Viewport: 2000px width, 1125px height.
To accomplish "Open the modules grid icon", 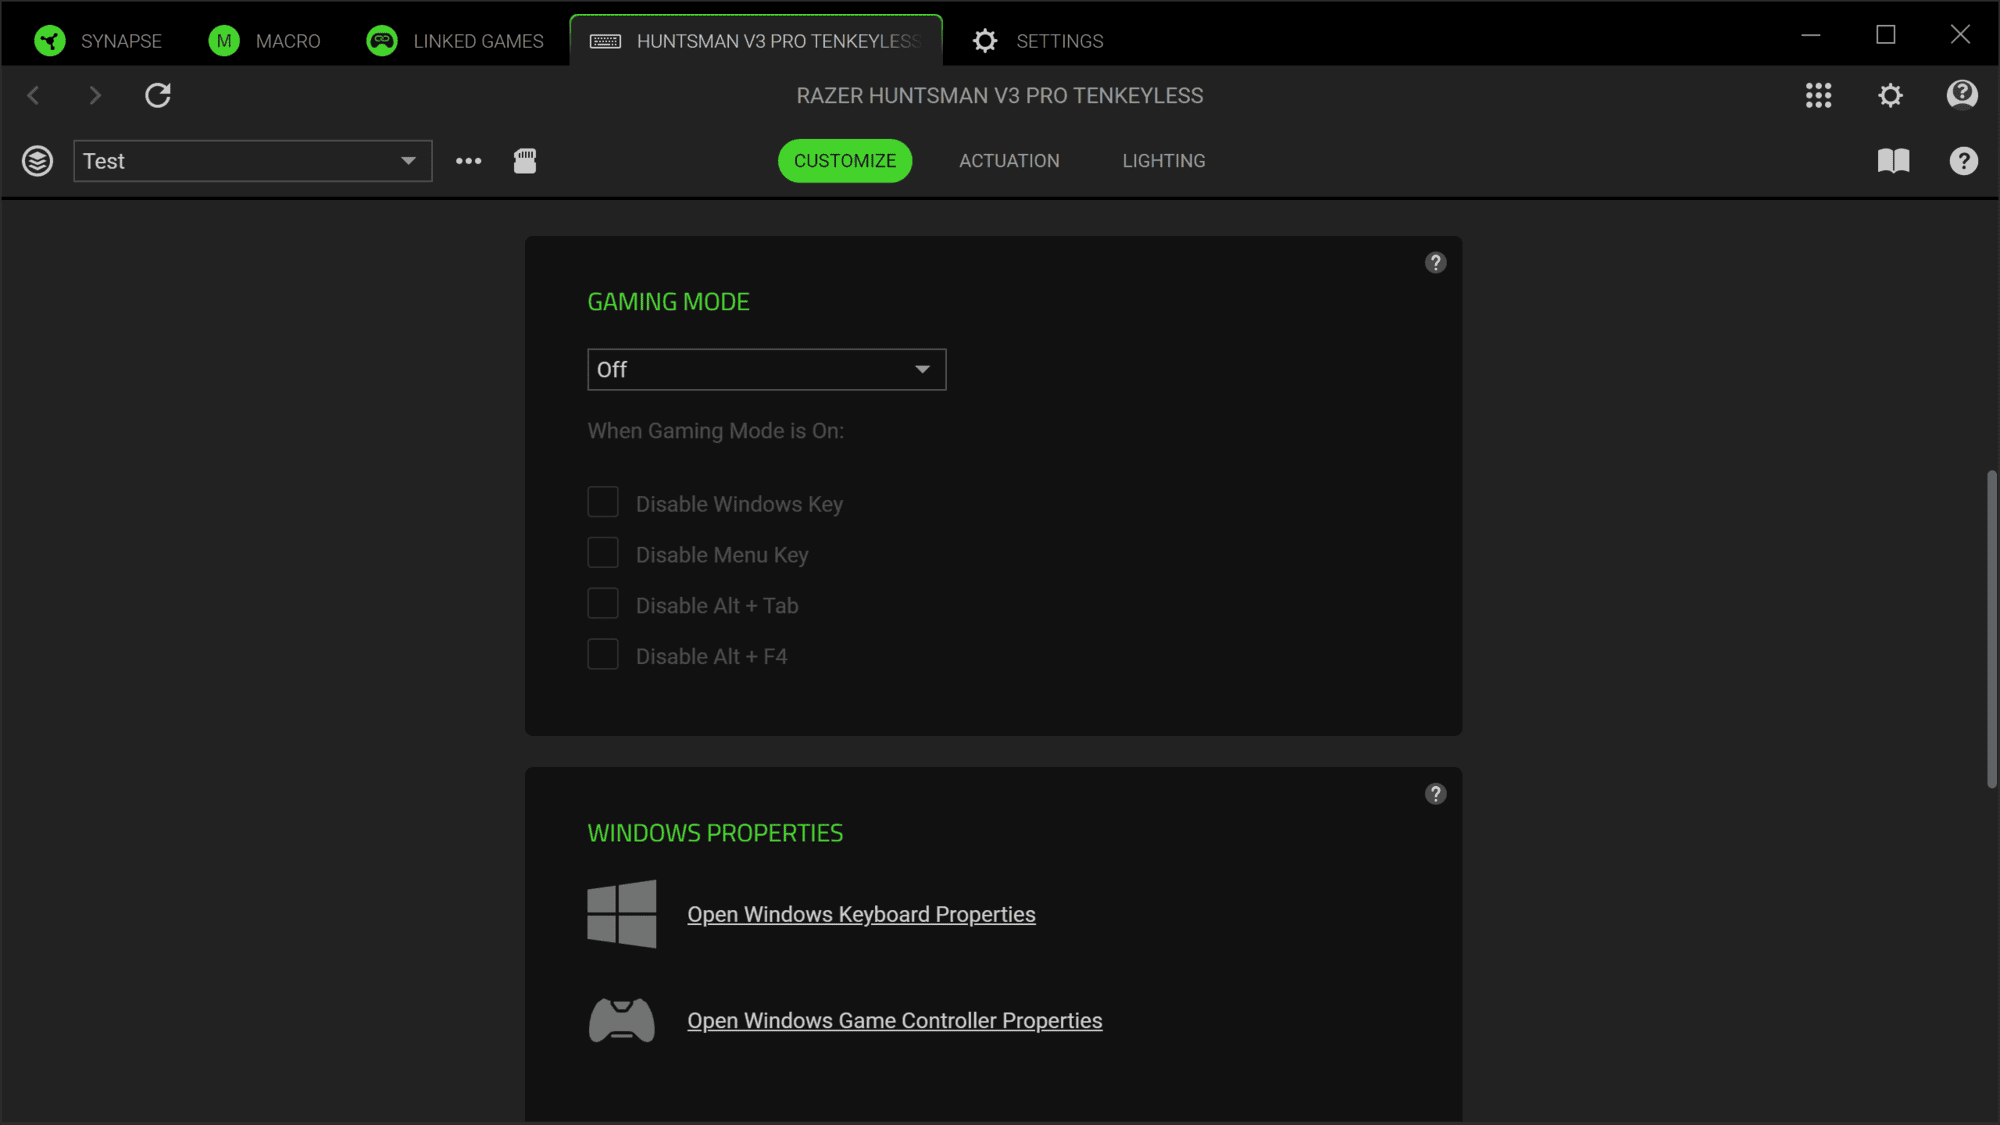I will click(1818, 95).
